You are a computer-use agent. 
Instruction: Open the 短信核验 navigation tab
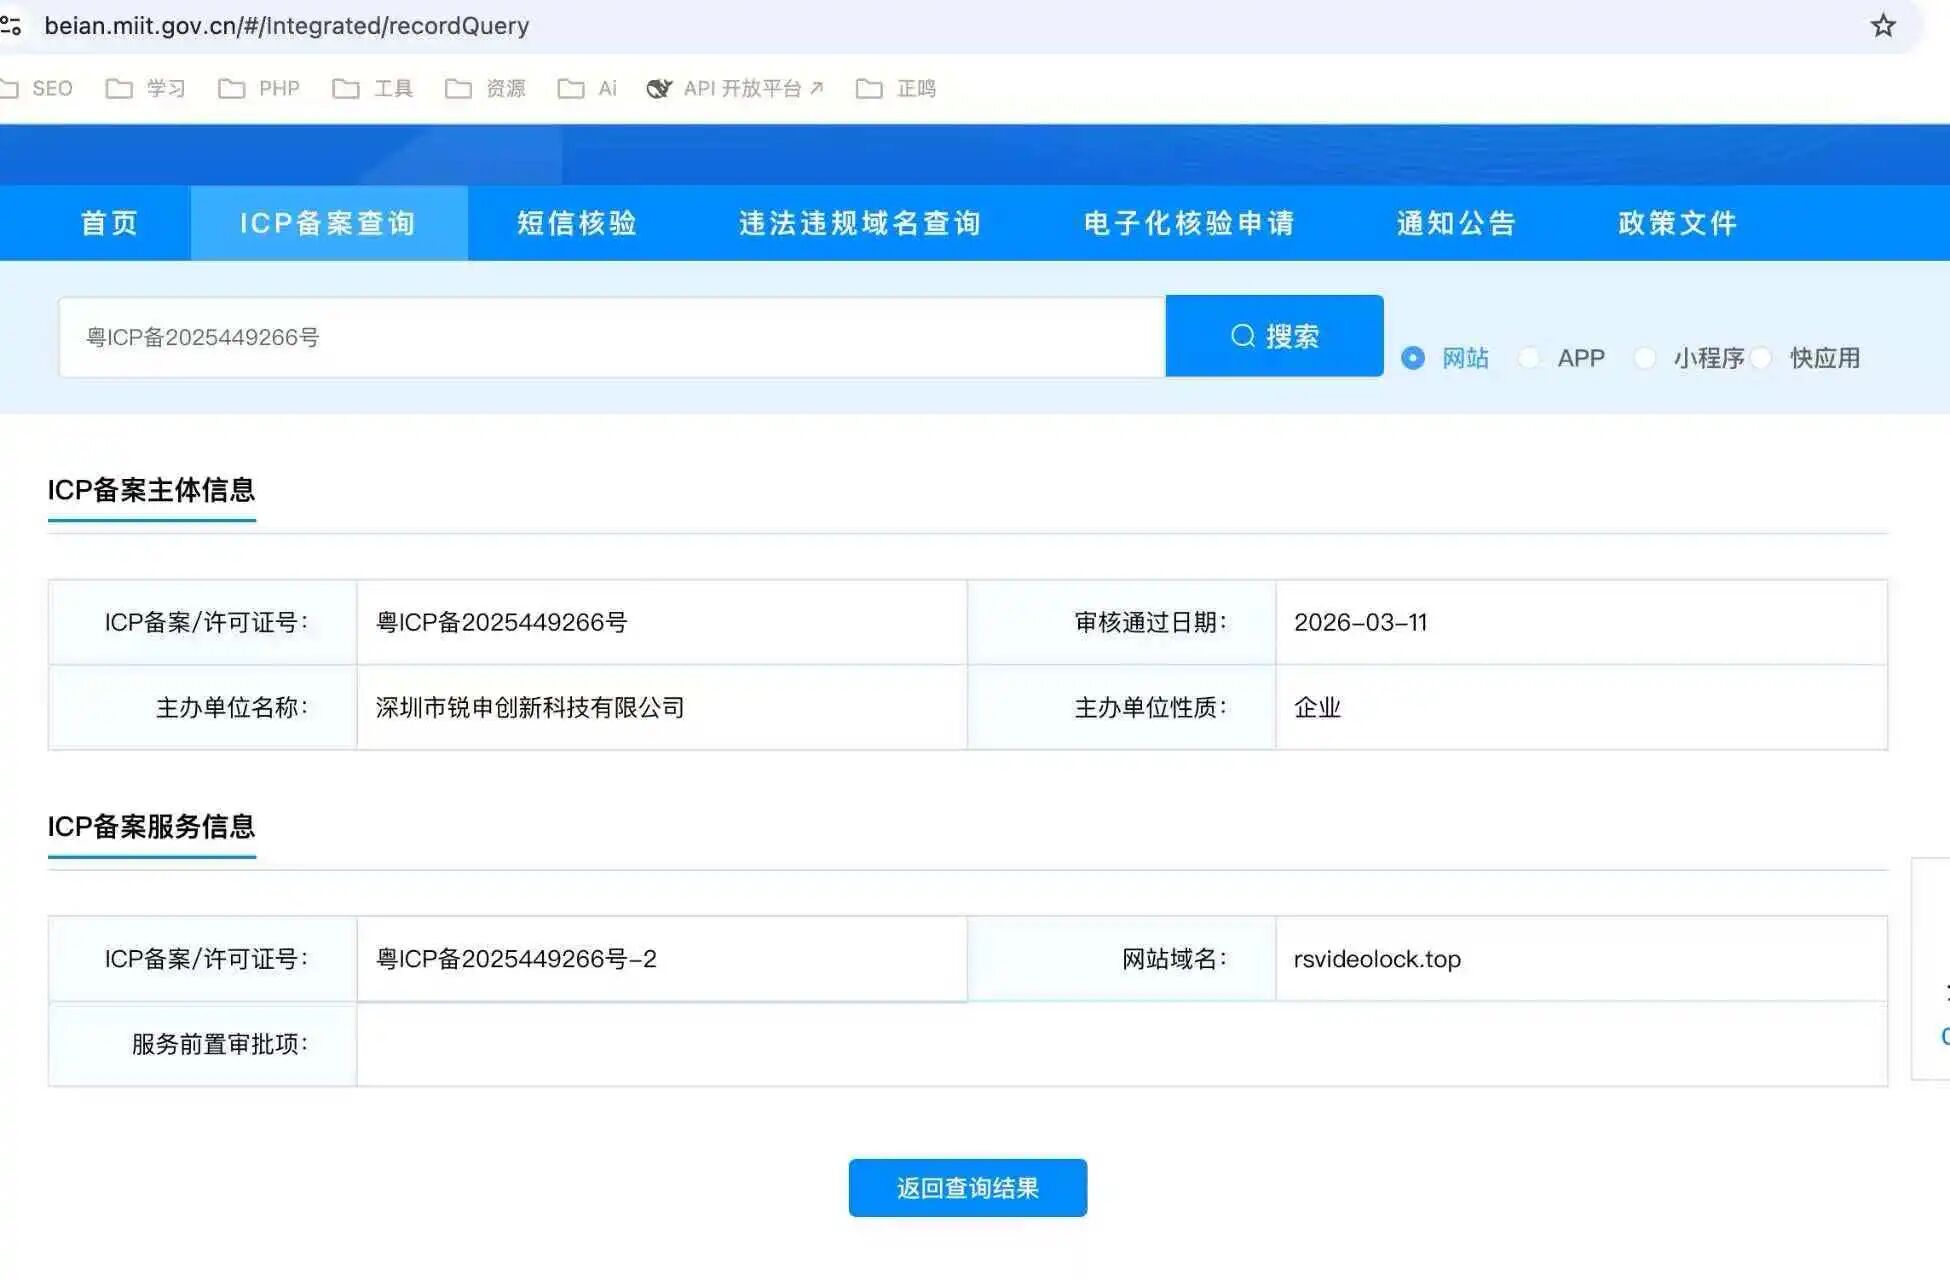577,223
